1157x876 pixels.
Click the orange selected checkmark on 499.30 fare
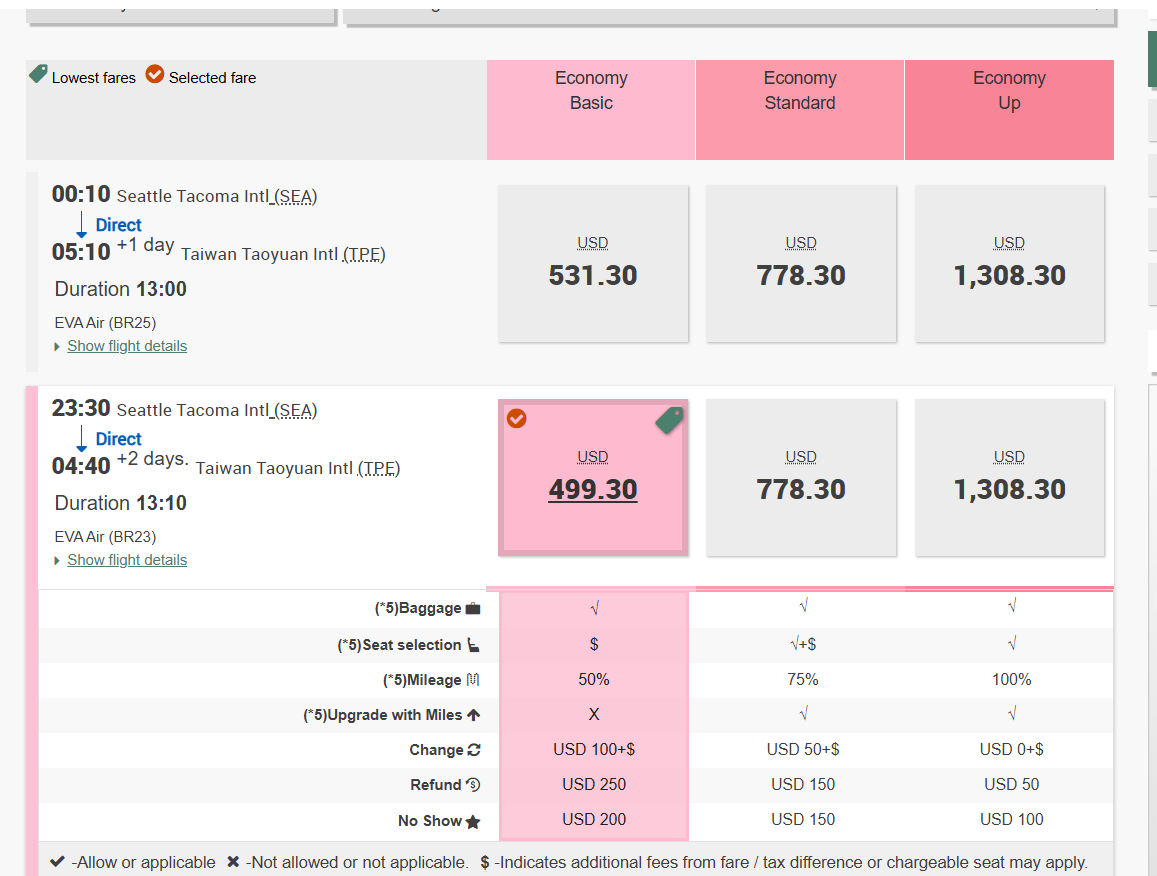(516, 418)
